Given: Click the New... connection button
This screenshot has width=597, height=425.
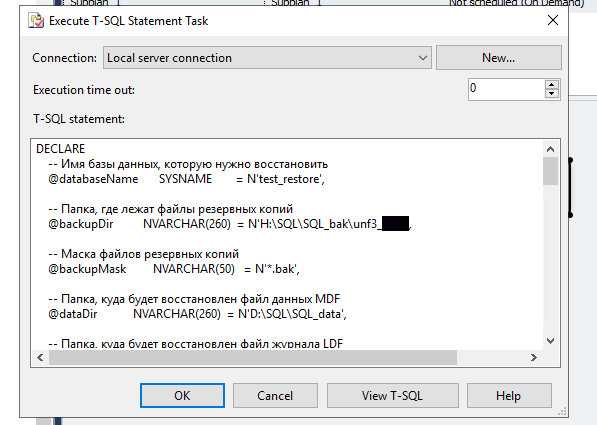Looking at the screenshot, I should coord(498,58).
